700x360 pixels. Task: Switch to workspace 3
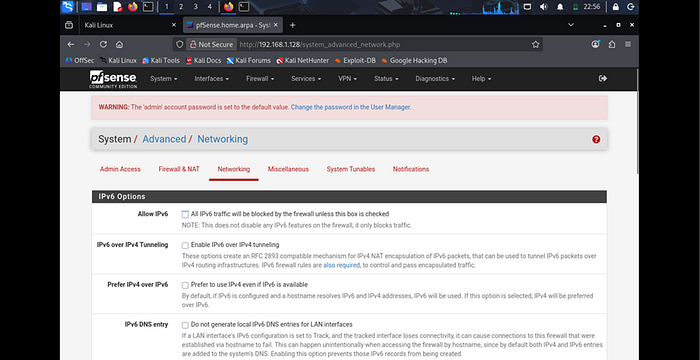click(196, 7)
